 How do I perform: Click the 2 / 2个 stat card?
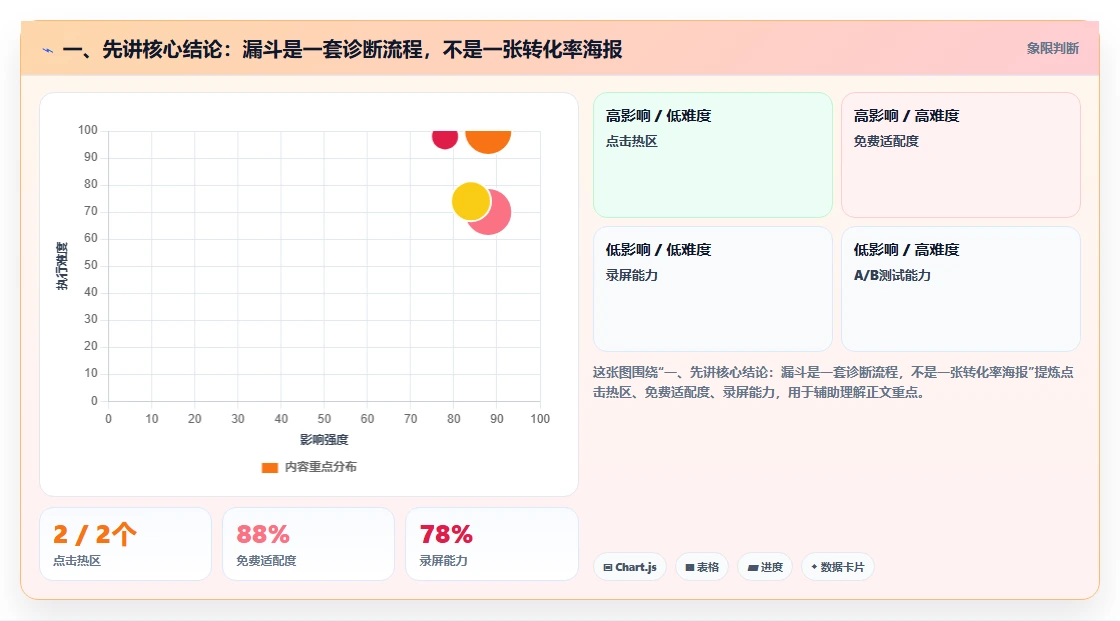[x=125, y=544]
